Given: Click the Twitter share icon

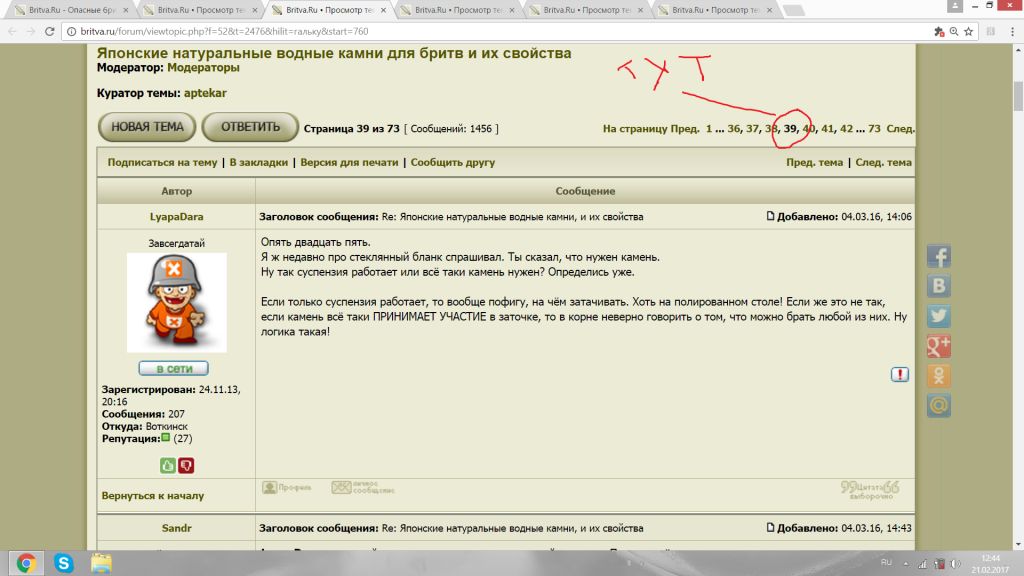Looking at the screenshot, I should (939, 316).
